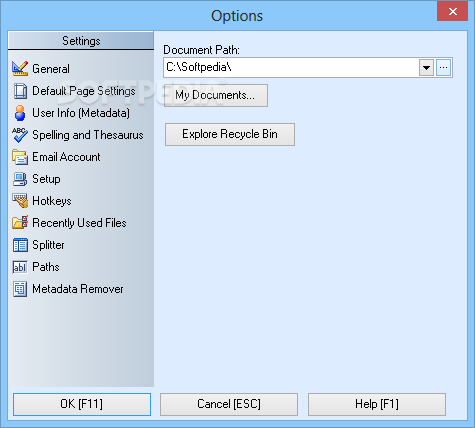
Task: Click the General settings pencil-and-ruler icon
Action: [x=20, y=68]
